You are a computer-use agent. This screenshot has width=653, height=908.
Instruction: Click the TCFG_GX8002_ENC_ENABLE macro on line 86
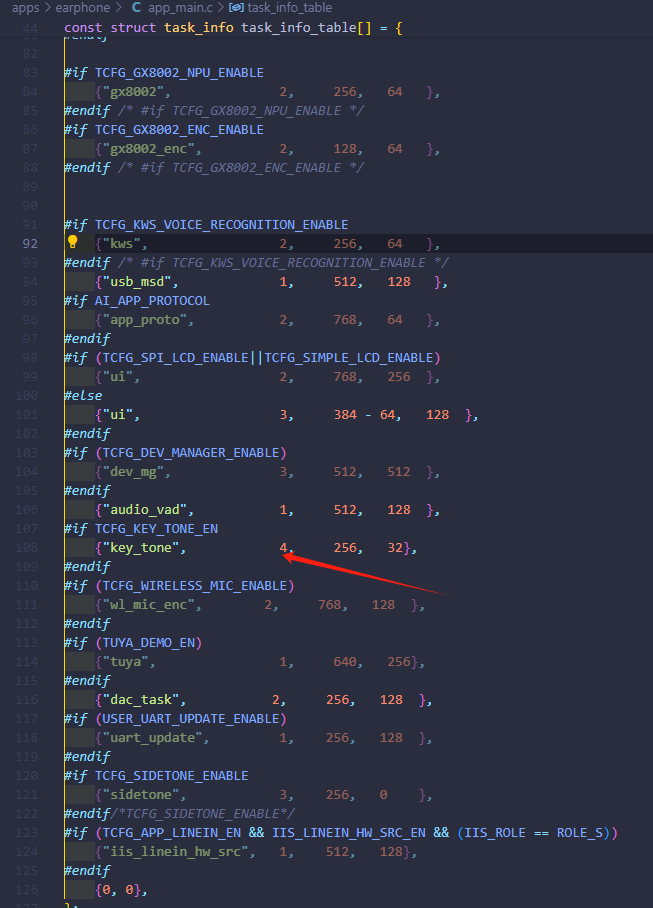coord(179,129)
